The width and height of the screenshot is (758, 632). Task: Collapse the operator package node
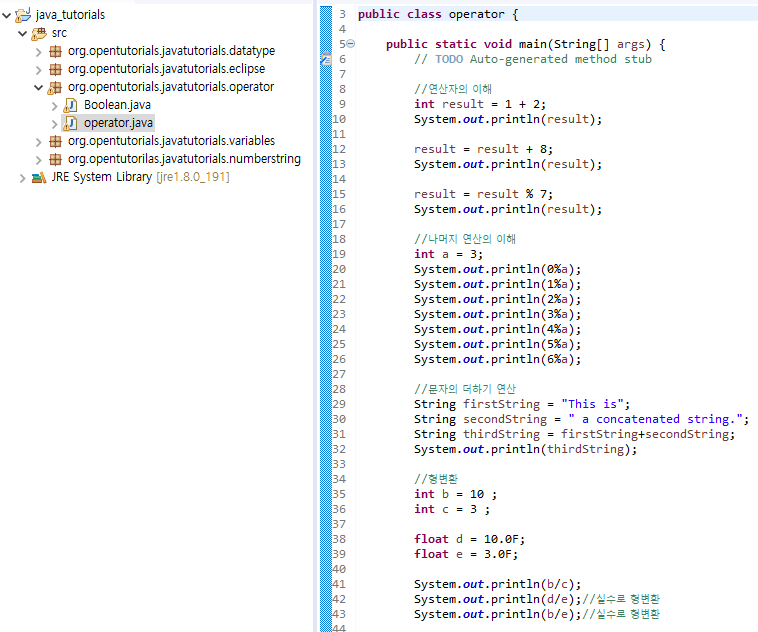(x=39, y=87)
